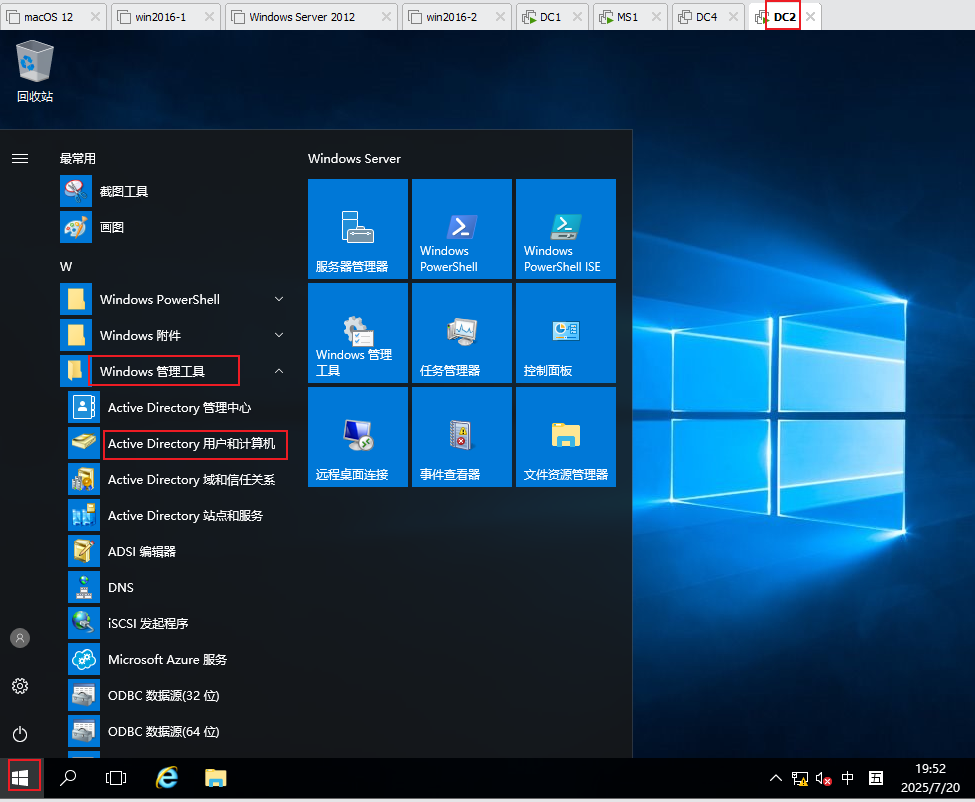Click the Windows PowerShell folder entry
This screenshot has height=802, width=975.
(174, 300)
